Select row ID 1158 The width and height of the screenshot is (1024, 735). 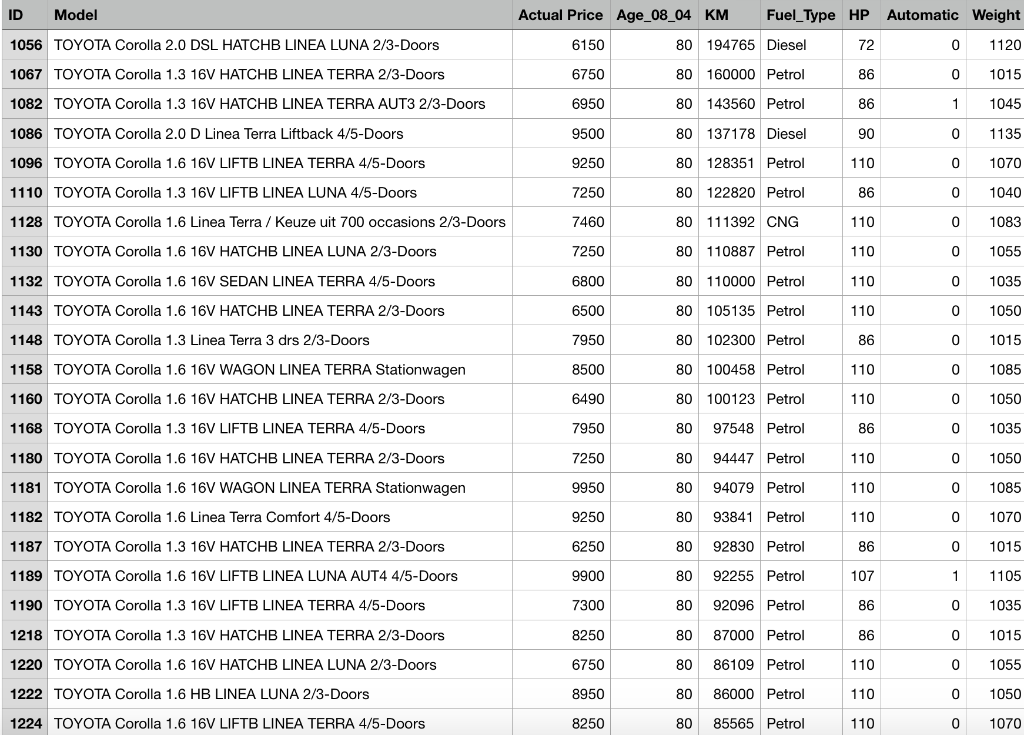[x=24, y=370]
